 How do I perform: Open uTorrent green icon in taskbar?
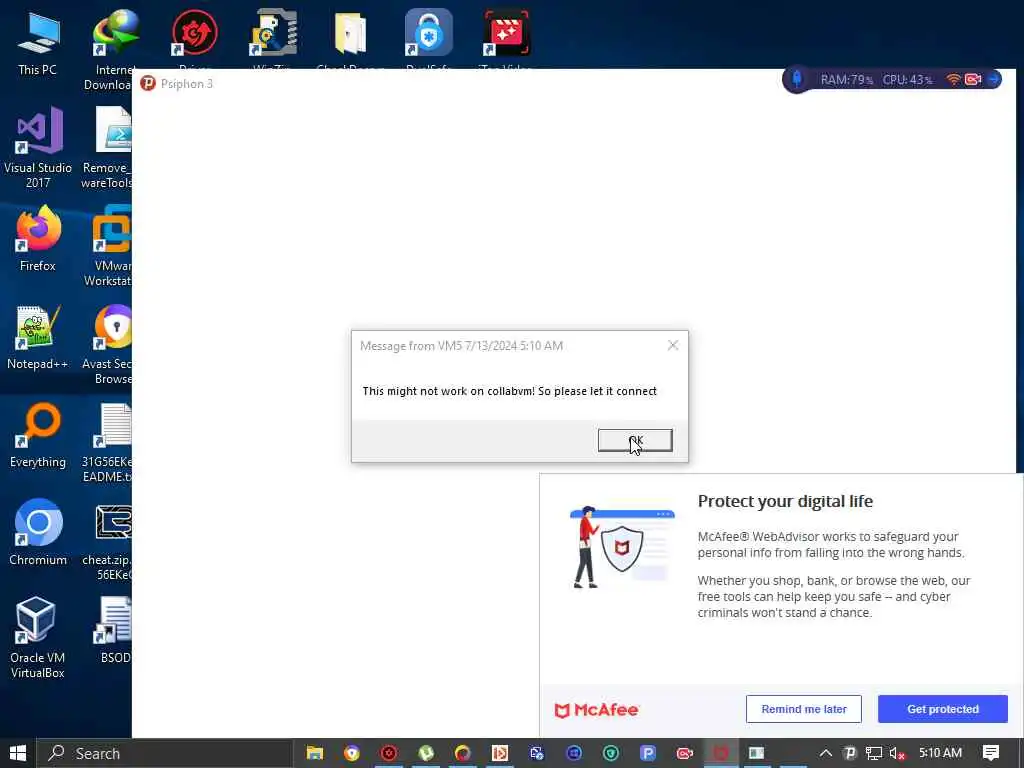426,753
